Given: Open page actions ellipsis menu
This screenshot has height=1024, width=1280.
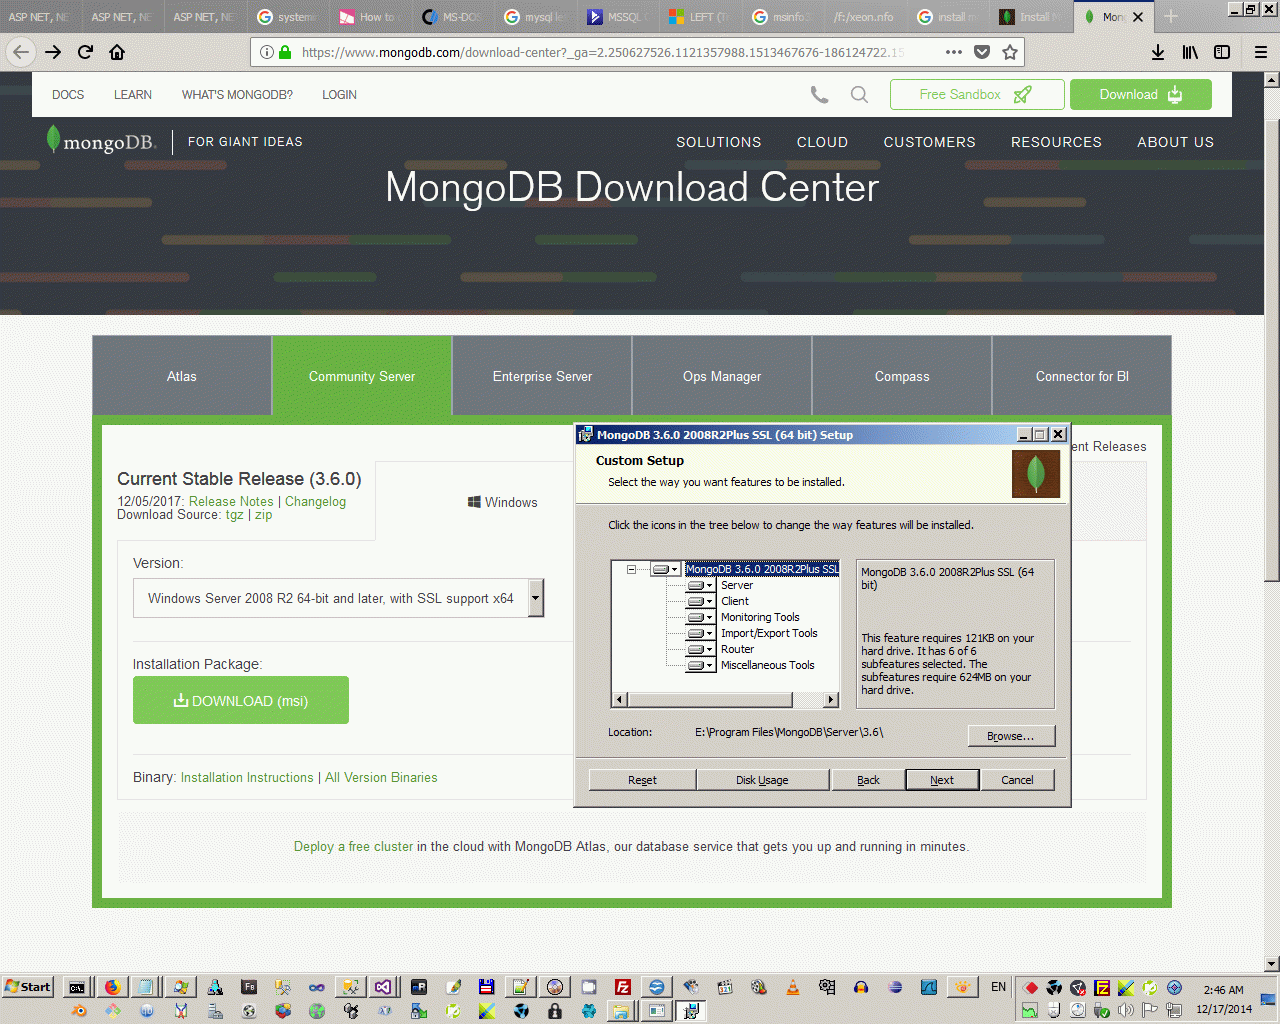Looking at the screenshot, I should (x=954, y=52).
